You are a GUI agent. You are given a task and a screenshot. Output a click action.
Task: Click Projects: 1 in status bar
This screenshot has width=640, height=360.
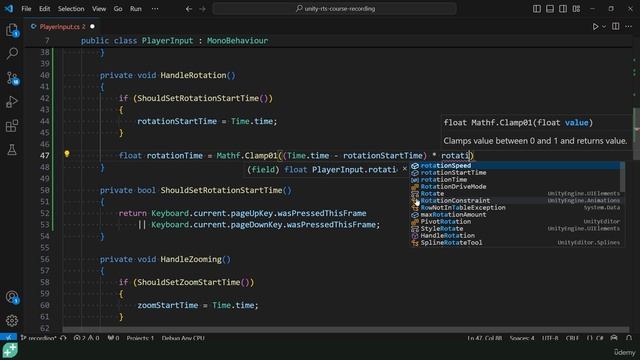[140, 338]
